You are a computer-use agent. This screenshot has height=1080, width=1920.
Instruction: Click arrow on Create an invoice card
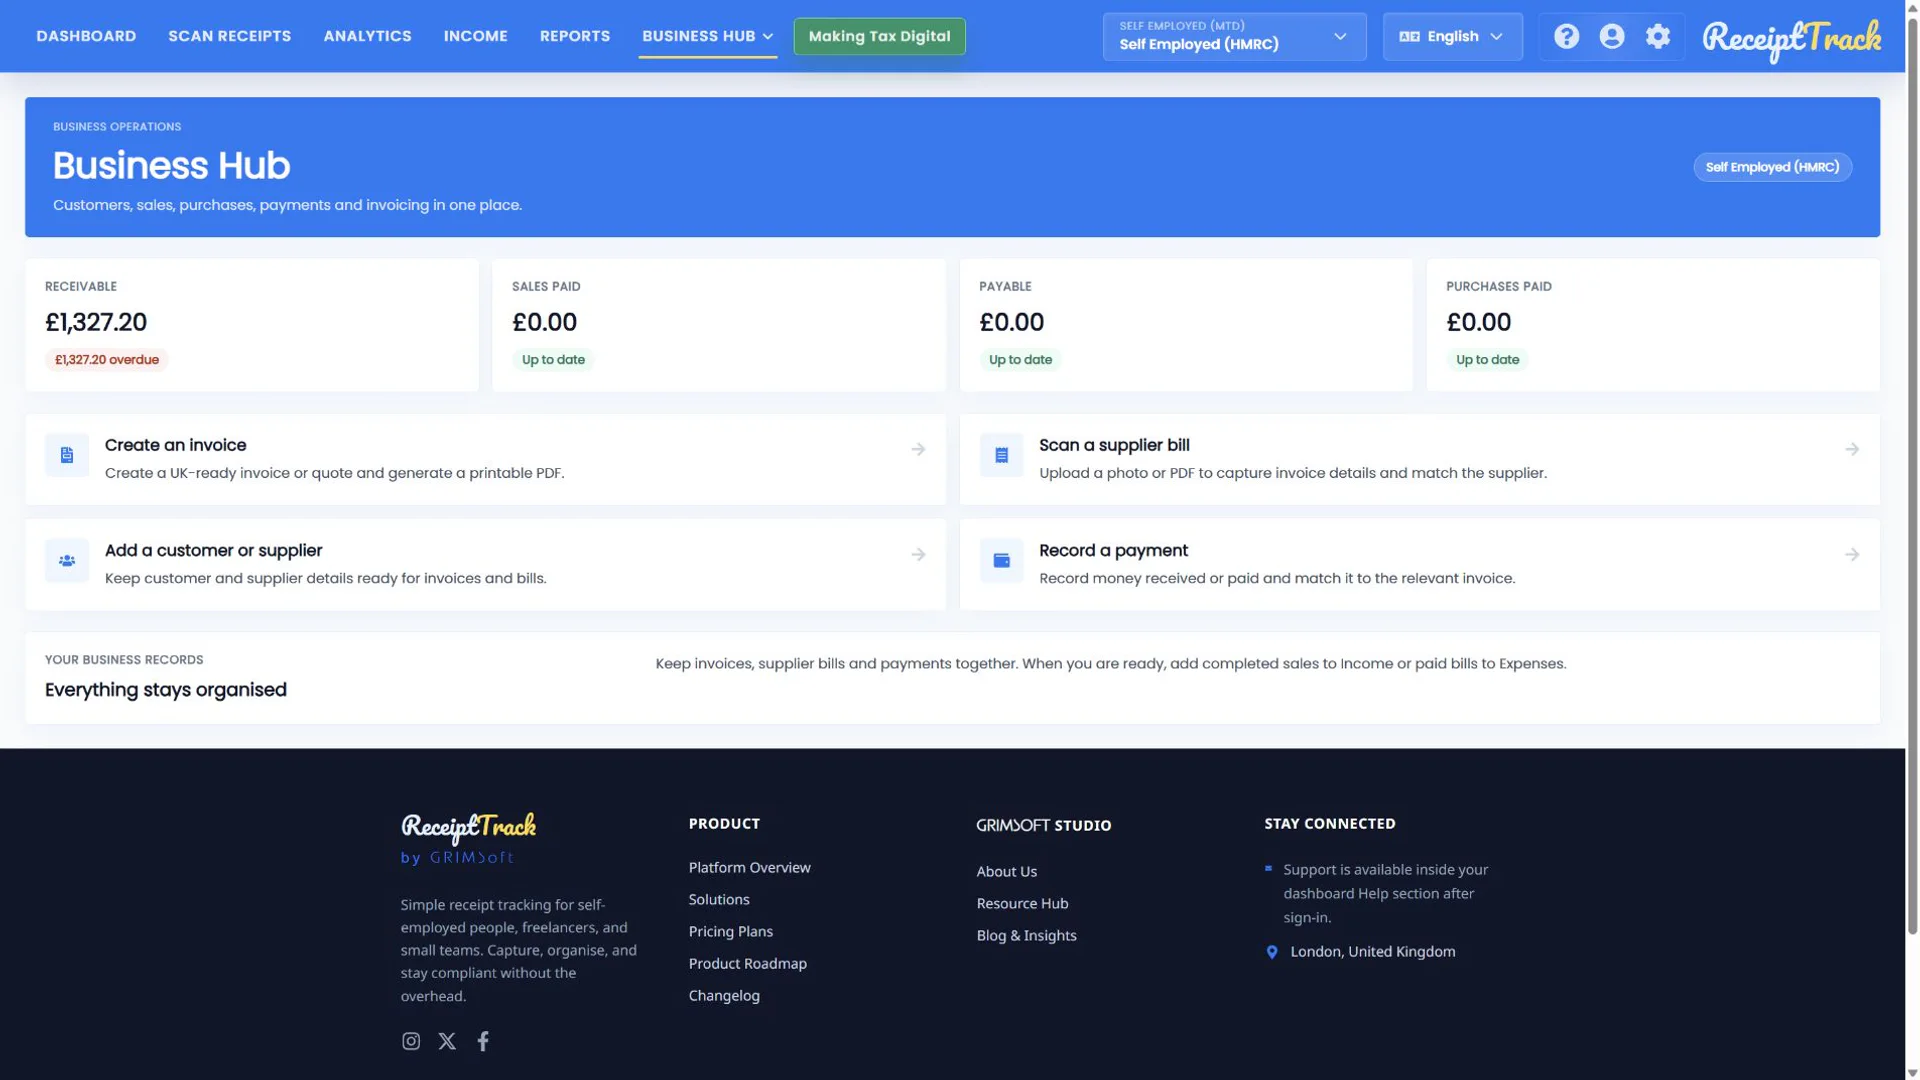[918, 449]
